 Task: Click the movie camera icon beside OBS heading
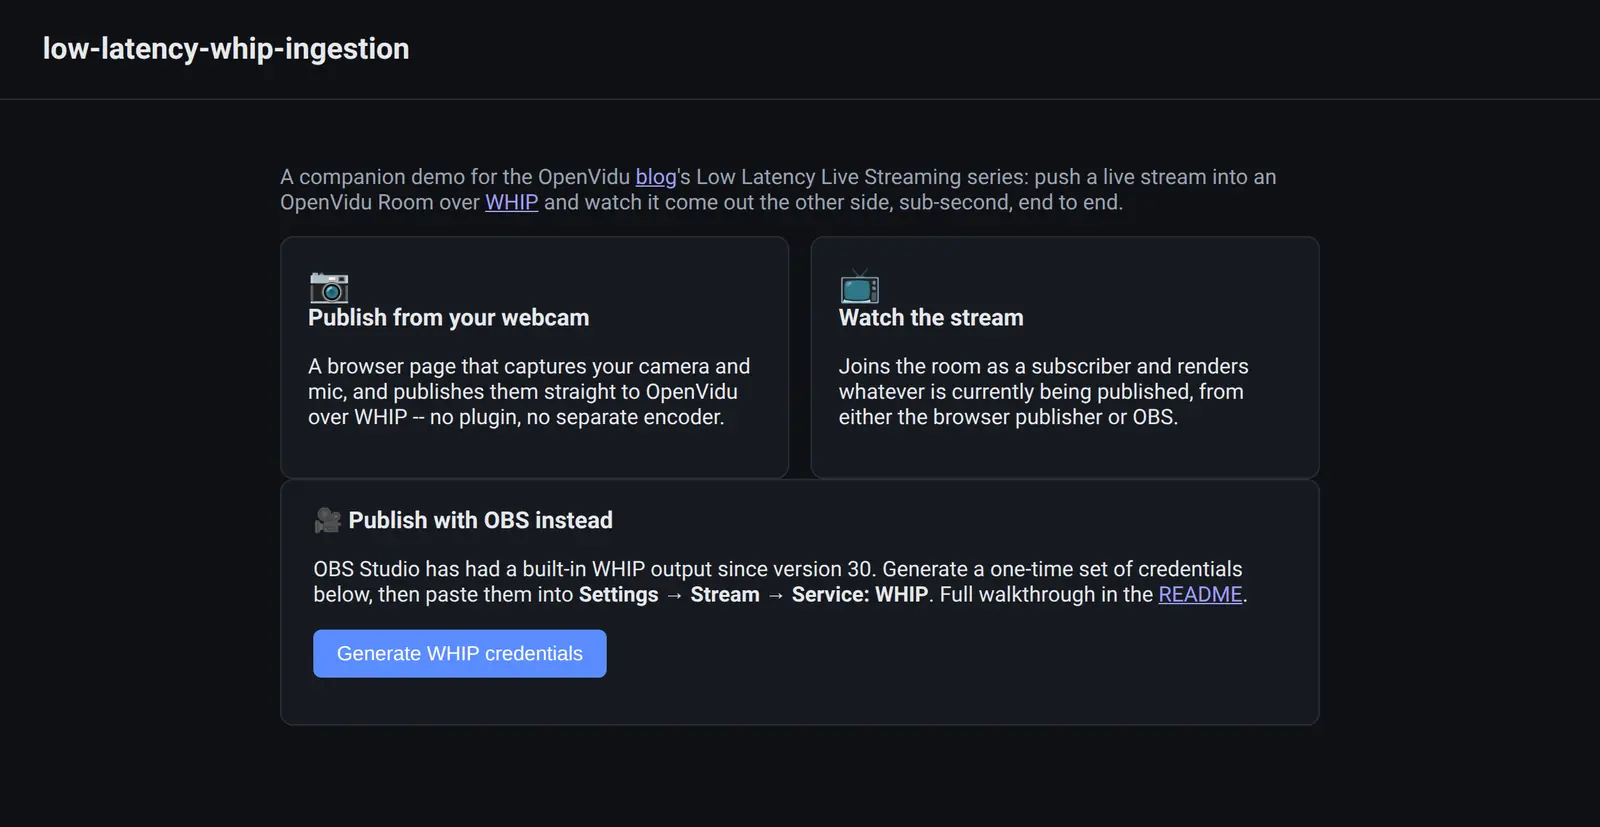pyautogui.click(x=328, y=520)
